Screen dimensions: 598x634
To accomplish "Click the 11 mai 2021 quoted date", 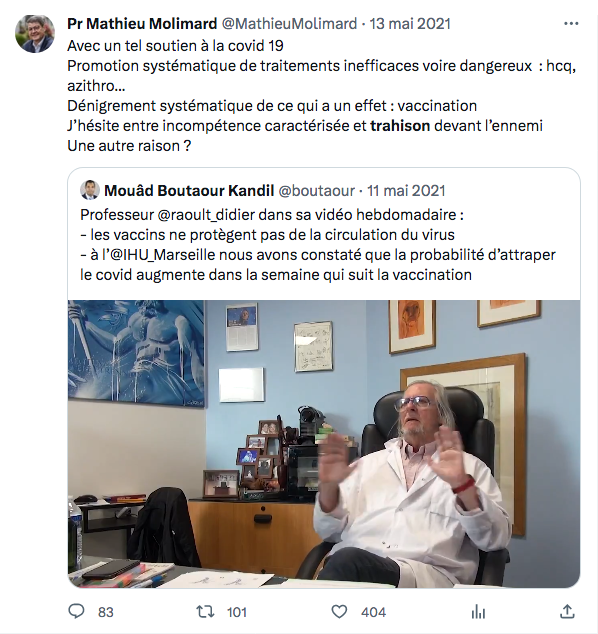I will 406,190.
